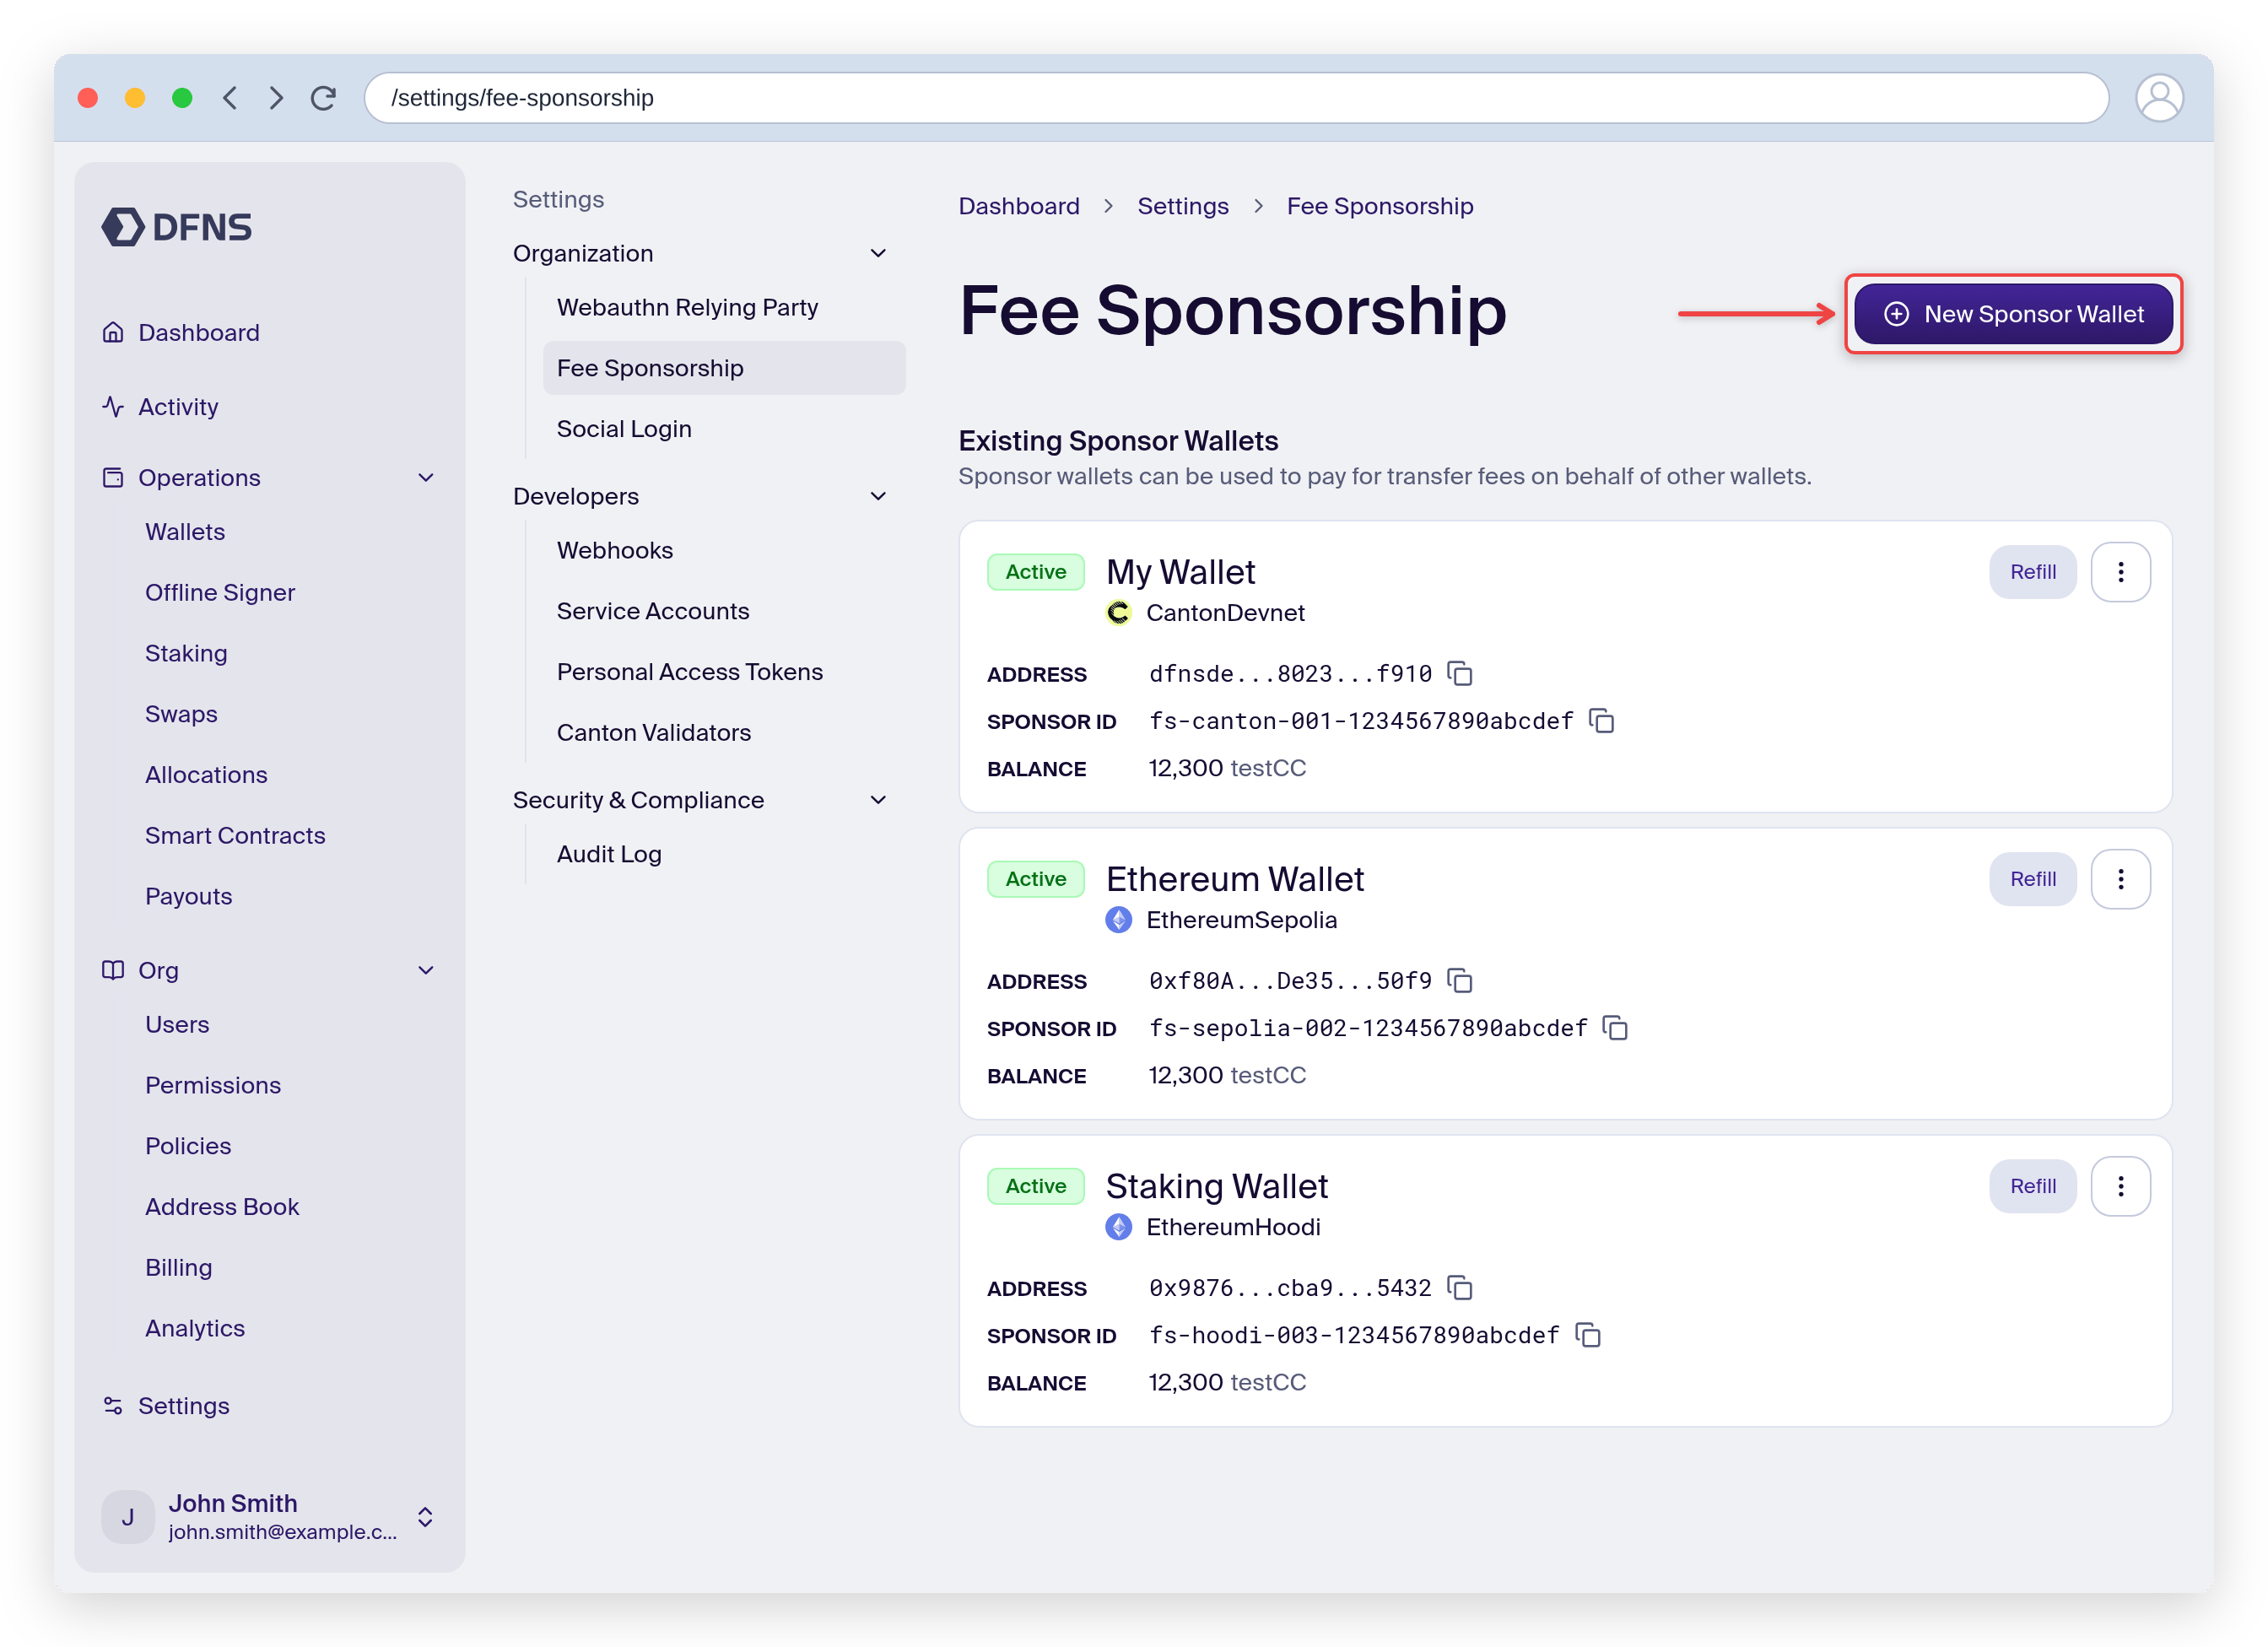Select Fee Sponsorship in settings menu
The image size is (2268, 1647).
point(724,369)
